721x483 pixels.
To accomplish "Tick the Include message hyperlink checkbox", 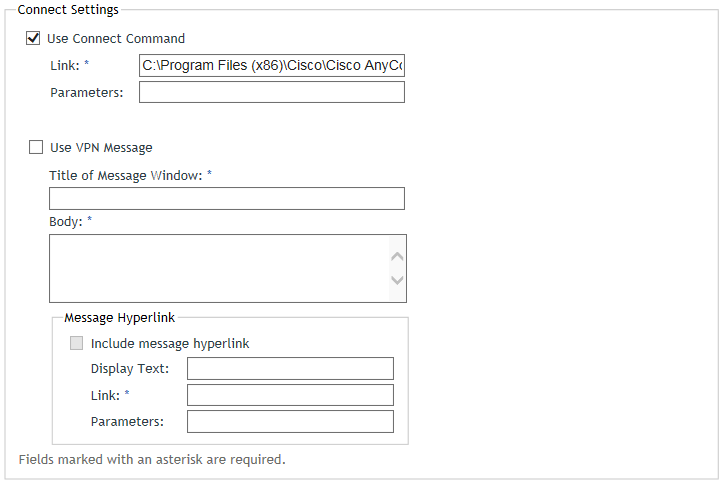I will 76,343.
